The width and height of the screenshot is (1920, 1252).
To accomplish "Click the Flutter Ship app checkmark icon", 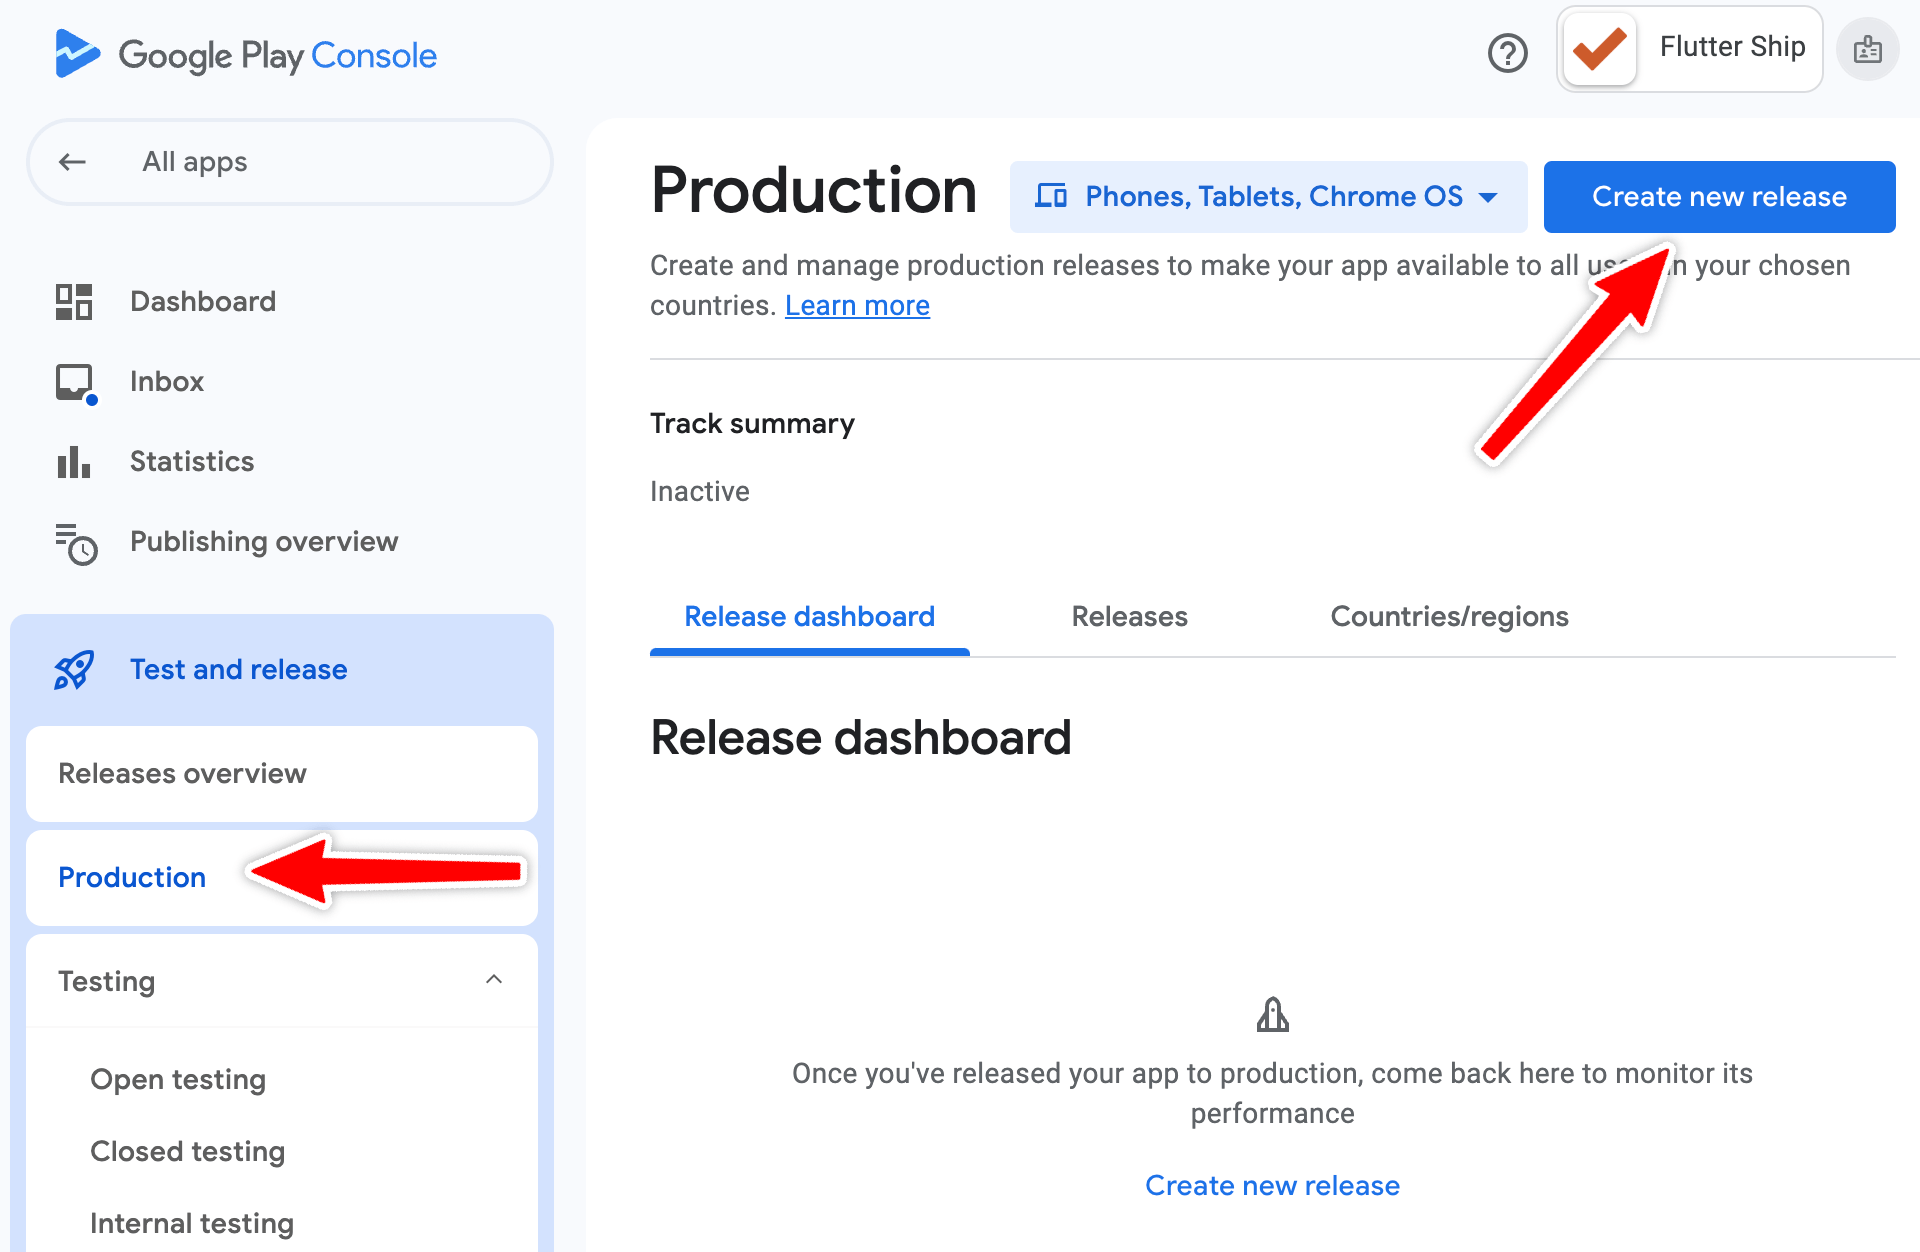I will click(x=1599, y=49).
